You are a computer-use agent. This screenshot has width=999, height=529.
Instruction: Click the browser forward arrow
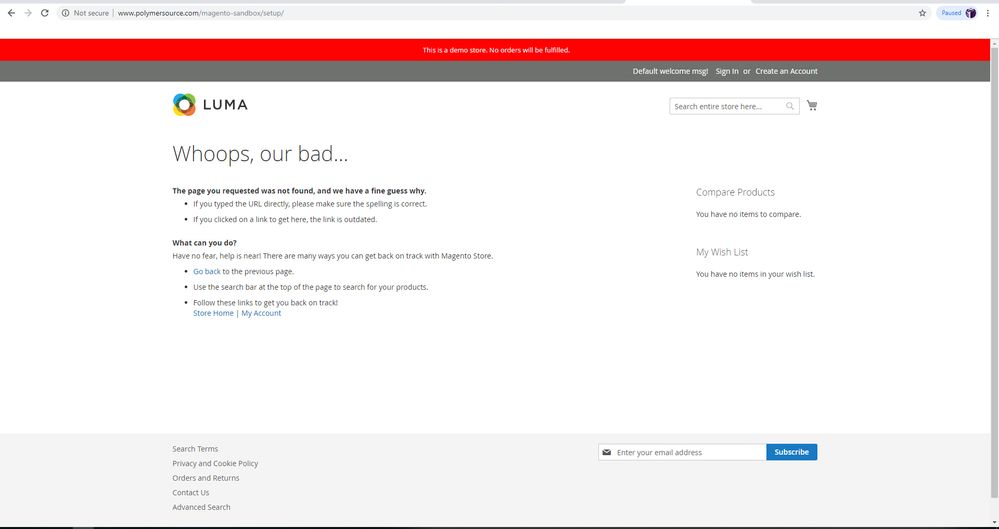tap(28, 13)
